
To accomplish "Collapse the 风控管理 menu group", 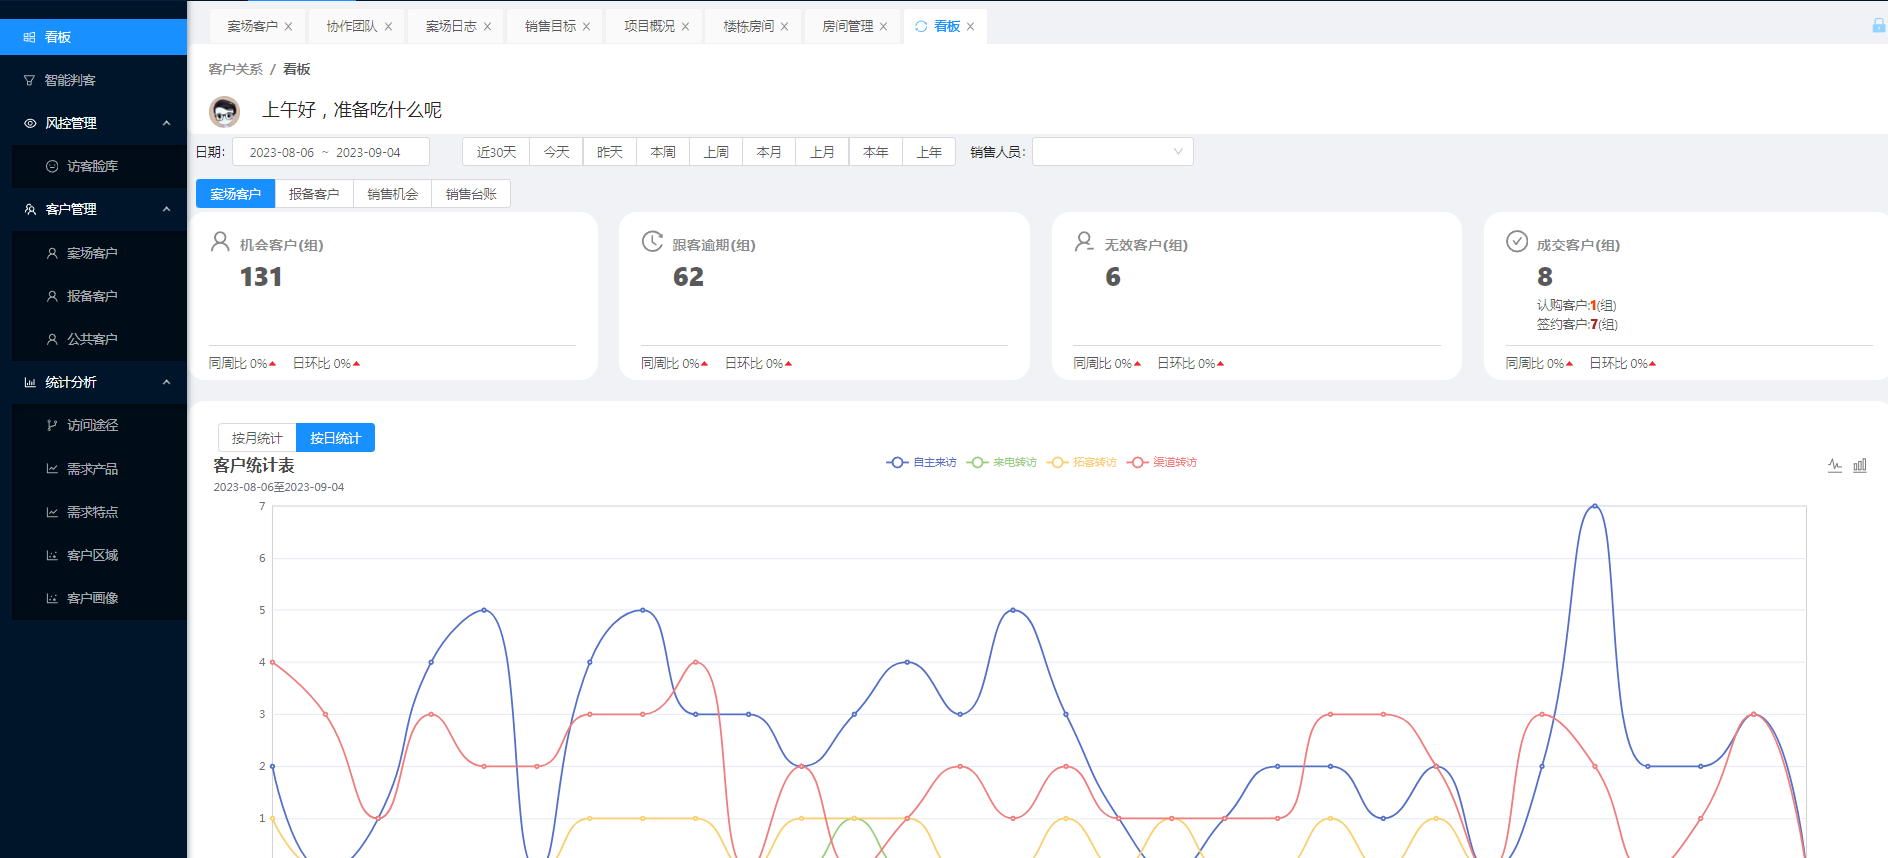I will 93,123.
